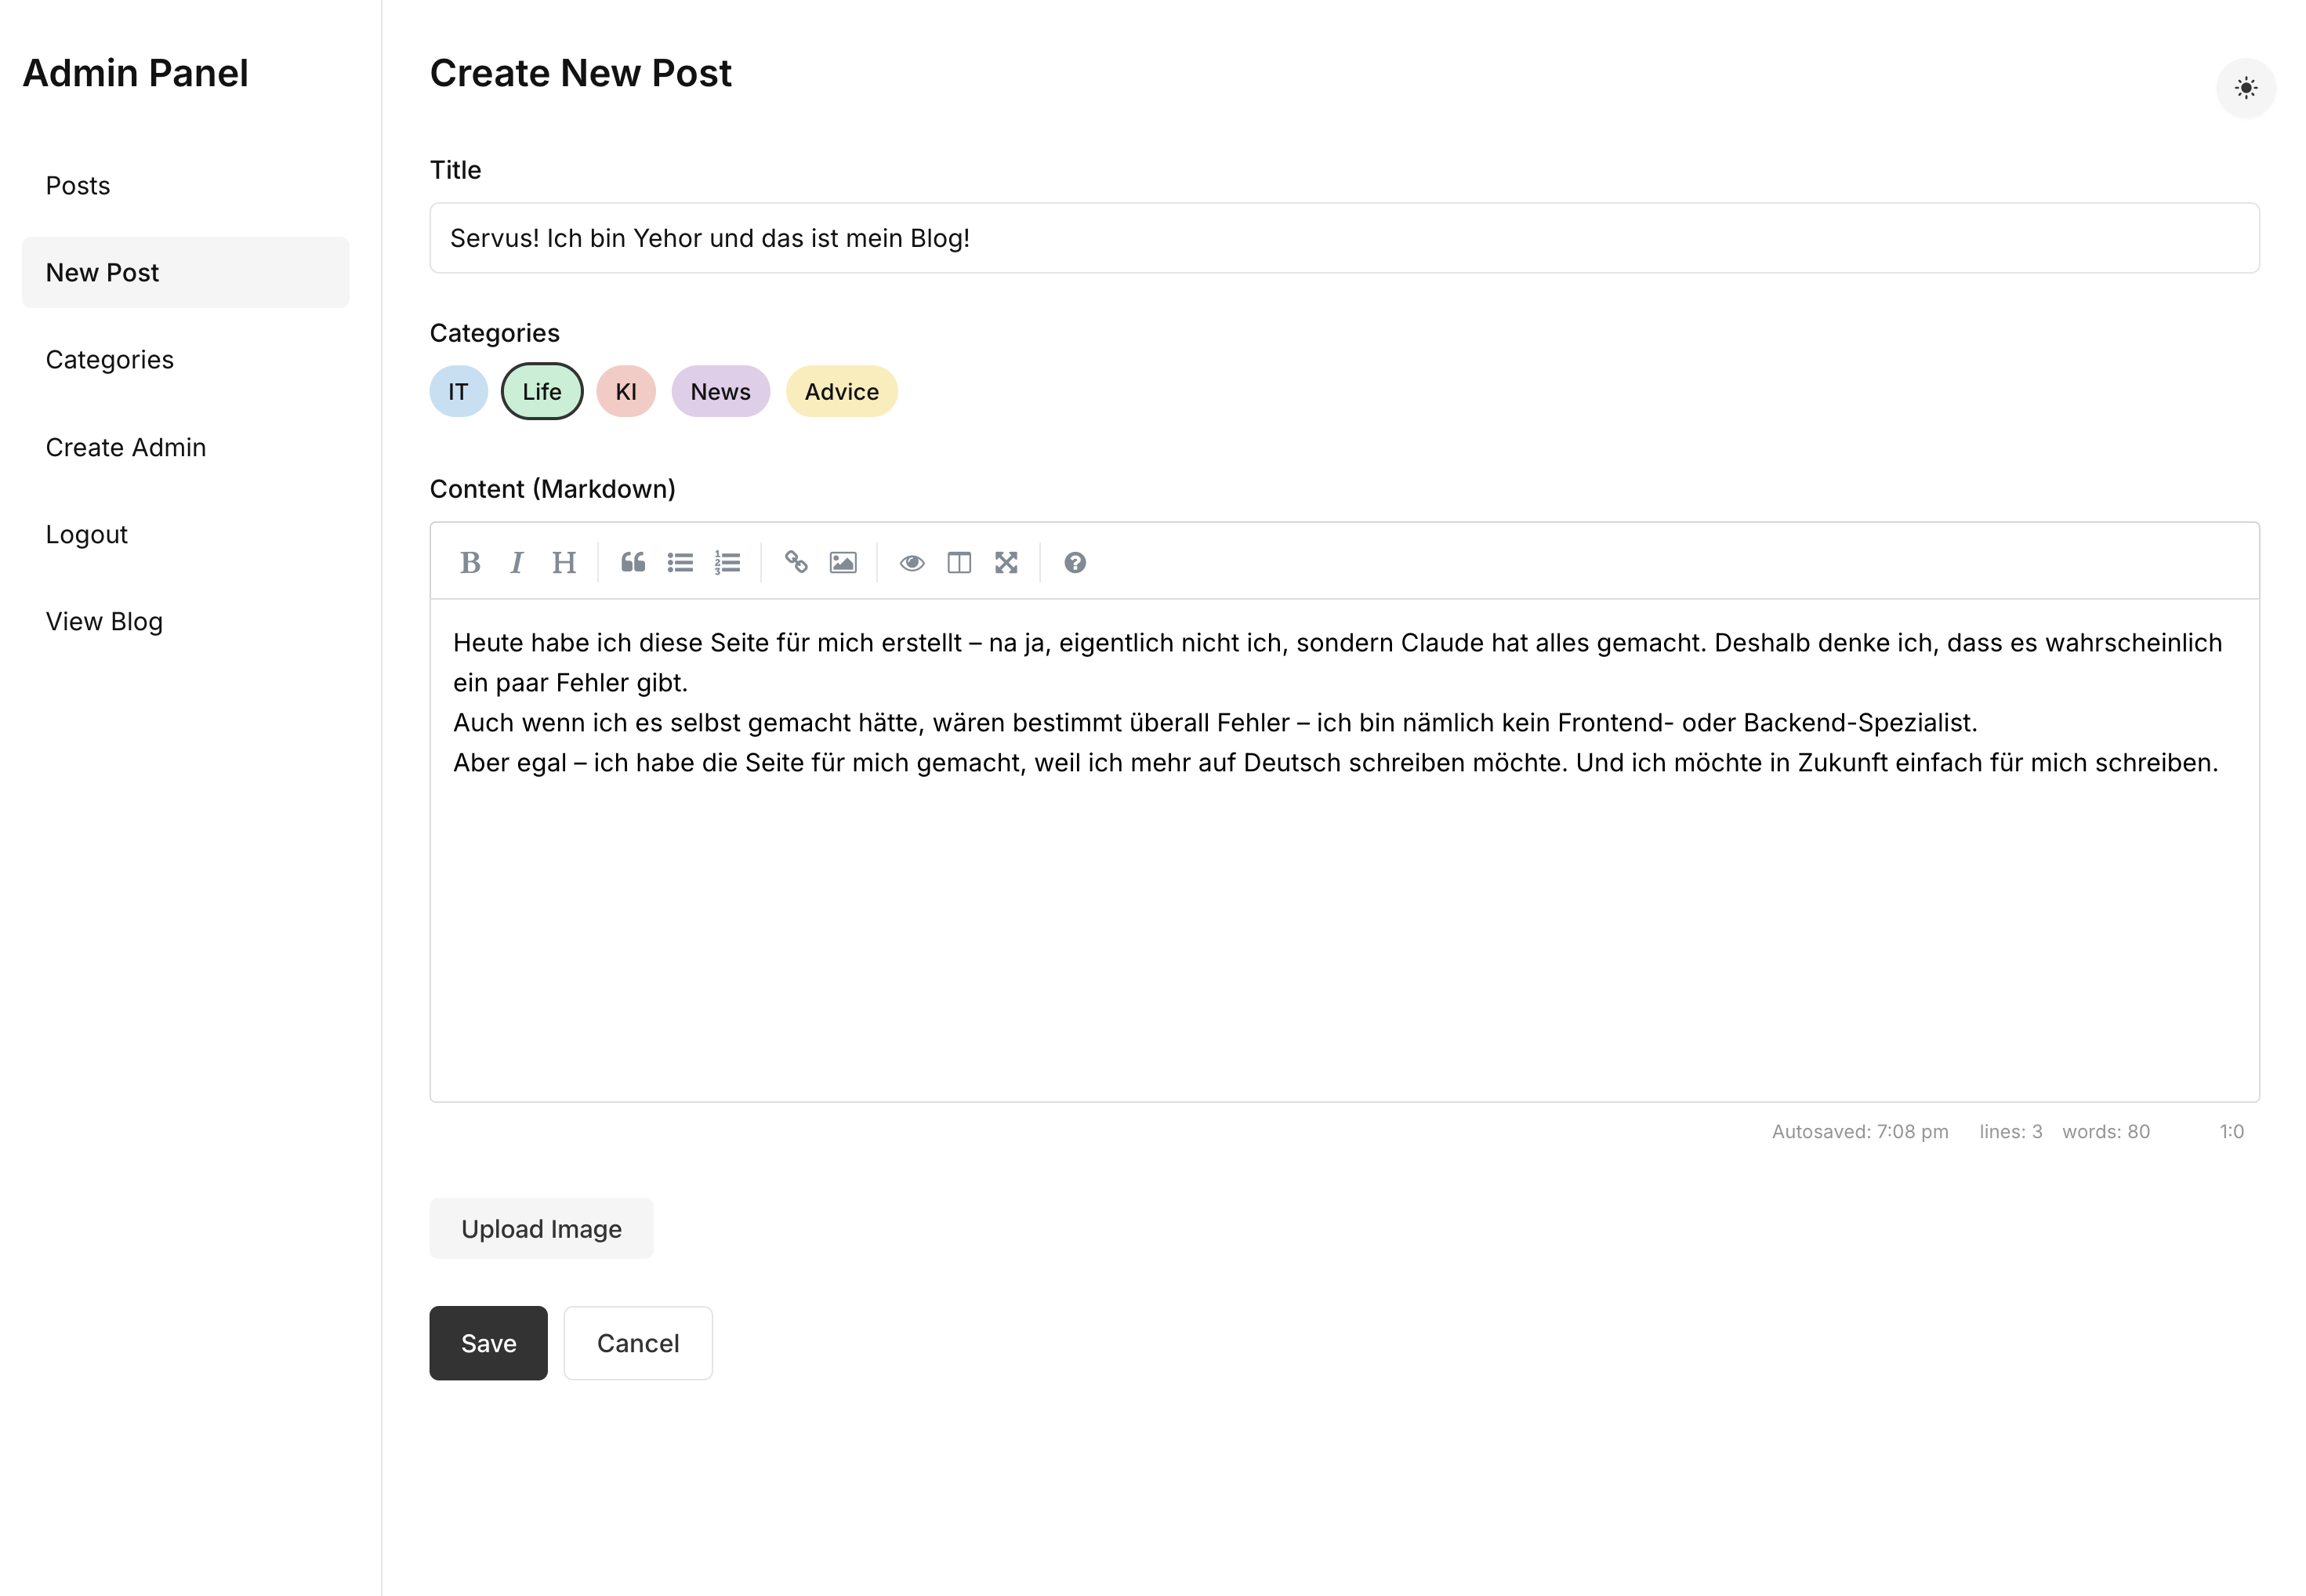Insert a heading
Screen dimensions: 2306x1596
coord(563,562)
